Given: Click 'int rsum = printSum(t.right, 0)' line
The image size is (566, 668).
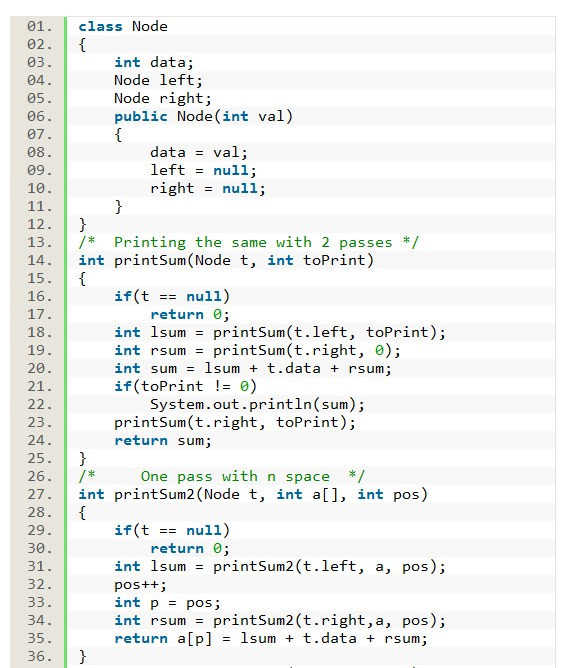Looking at the screenshot, I should tap(258, 350).
